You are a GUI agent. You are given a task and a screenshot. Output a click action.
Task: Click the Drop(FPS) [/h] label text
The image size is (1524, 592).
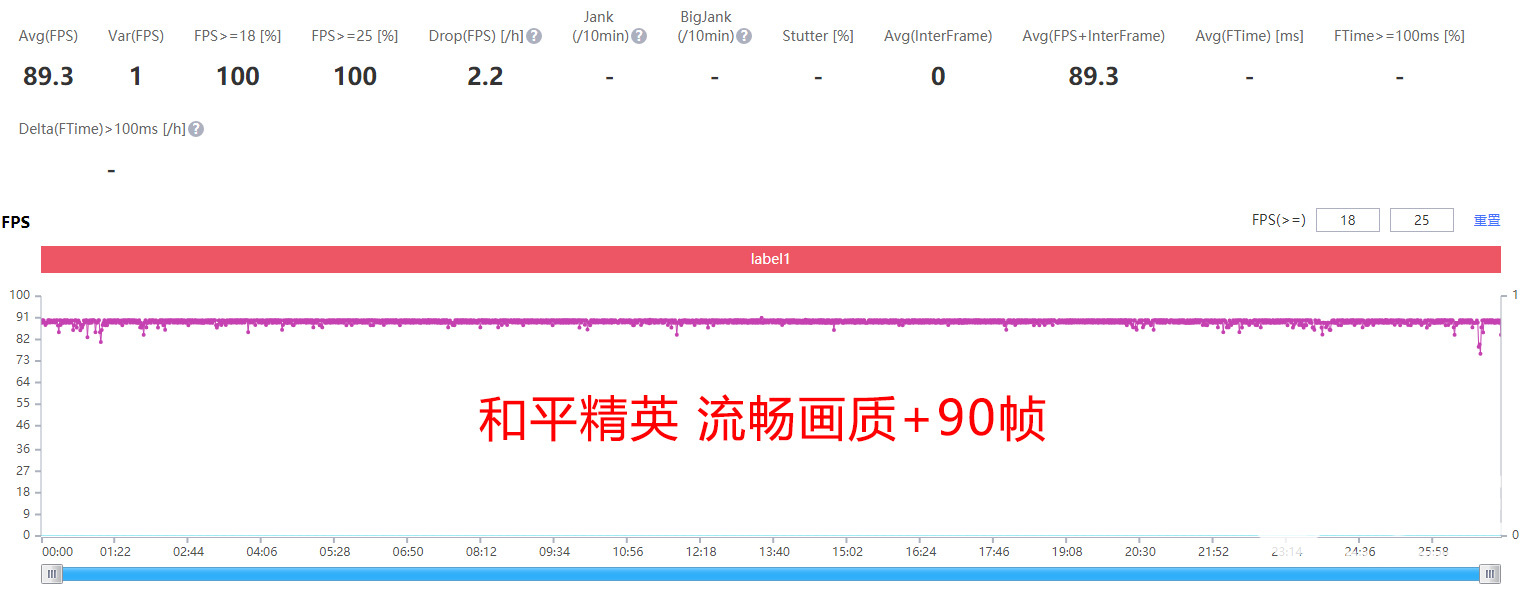[475, 36]
